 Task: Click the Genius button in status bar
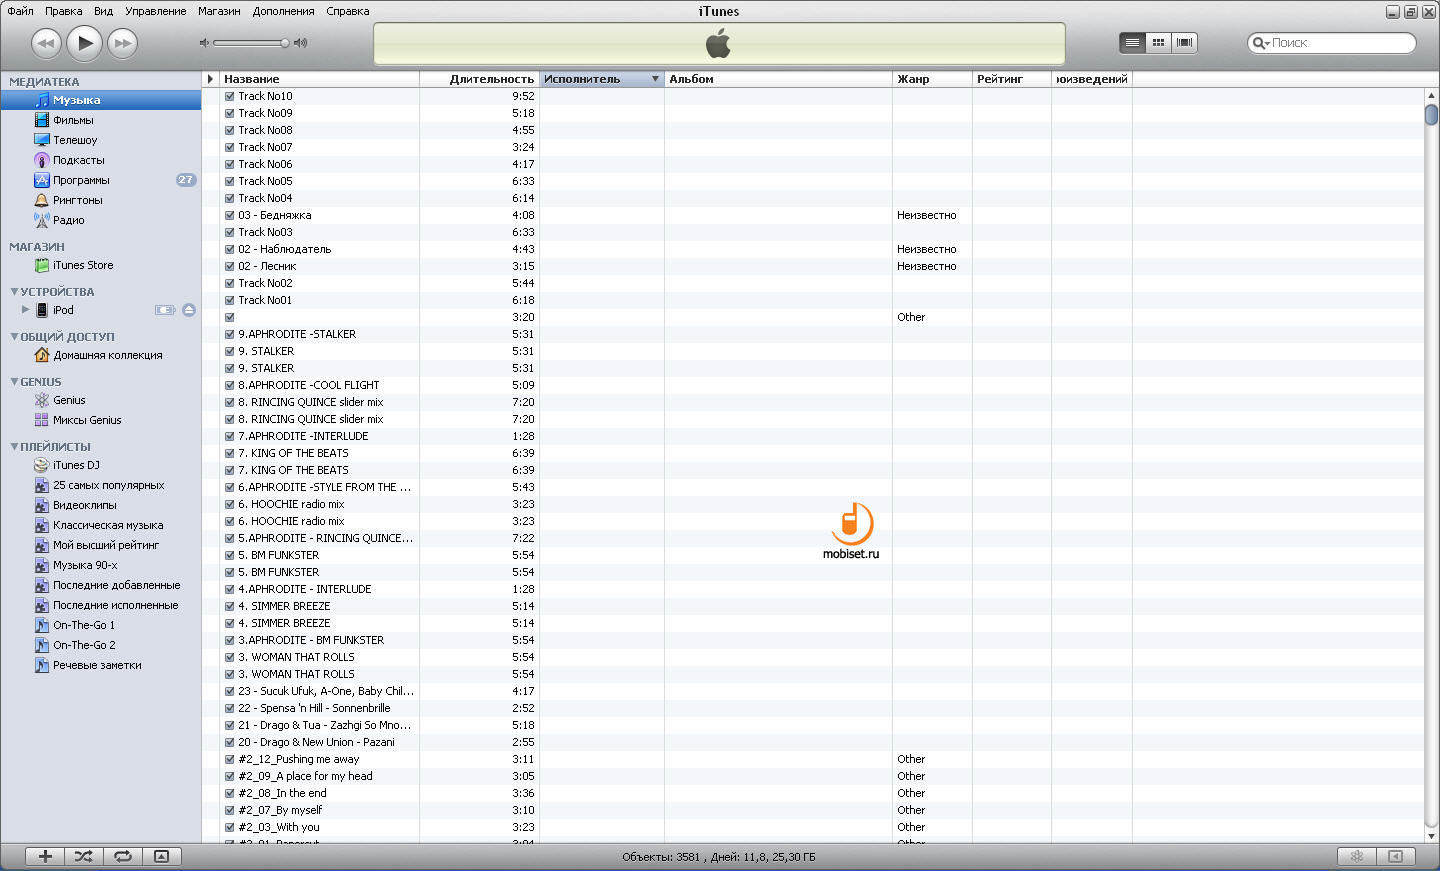[1357, 856]
